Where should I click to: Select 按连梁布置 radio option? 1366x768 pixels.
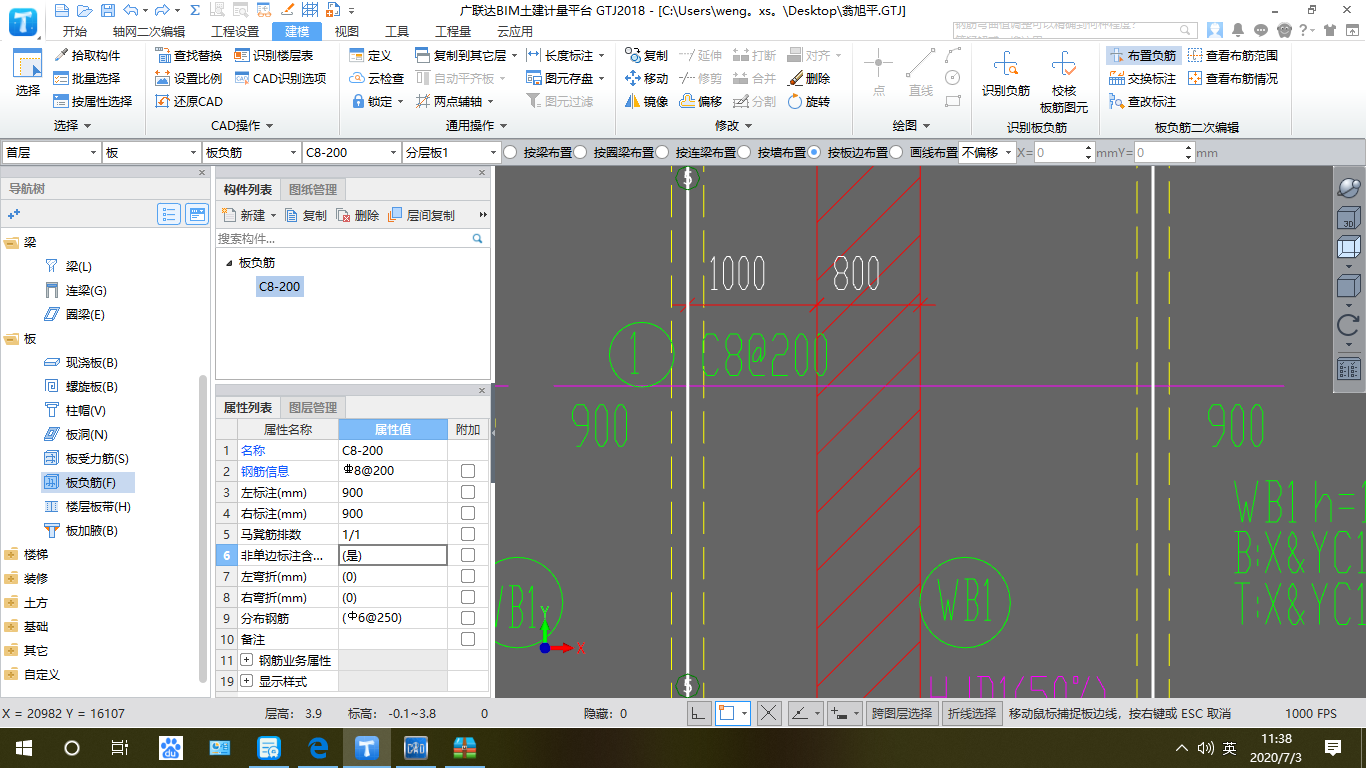(662, 152)
